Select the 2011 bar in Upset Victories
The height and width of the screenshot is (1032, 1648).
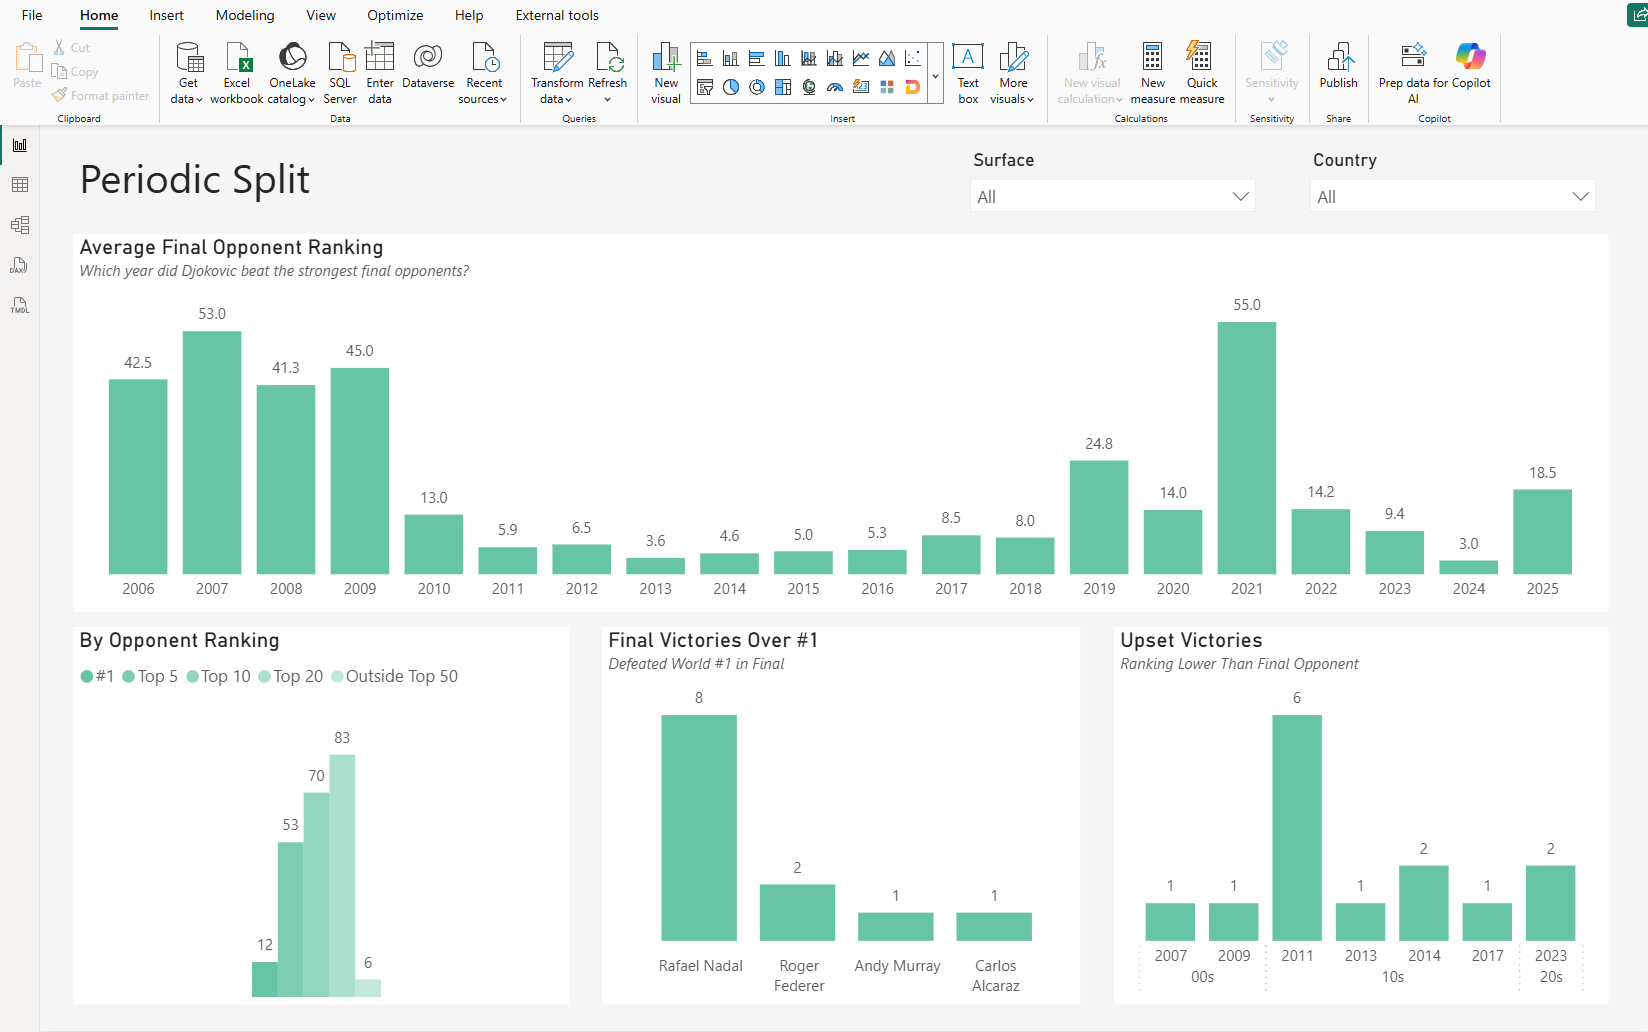1297,828
